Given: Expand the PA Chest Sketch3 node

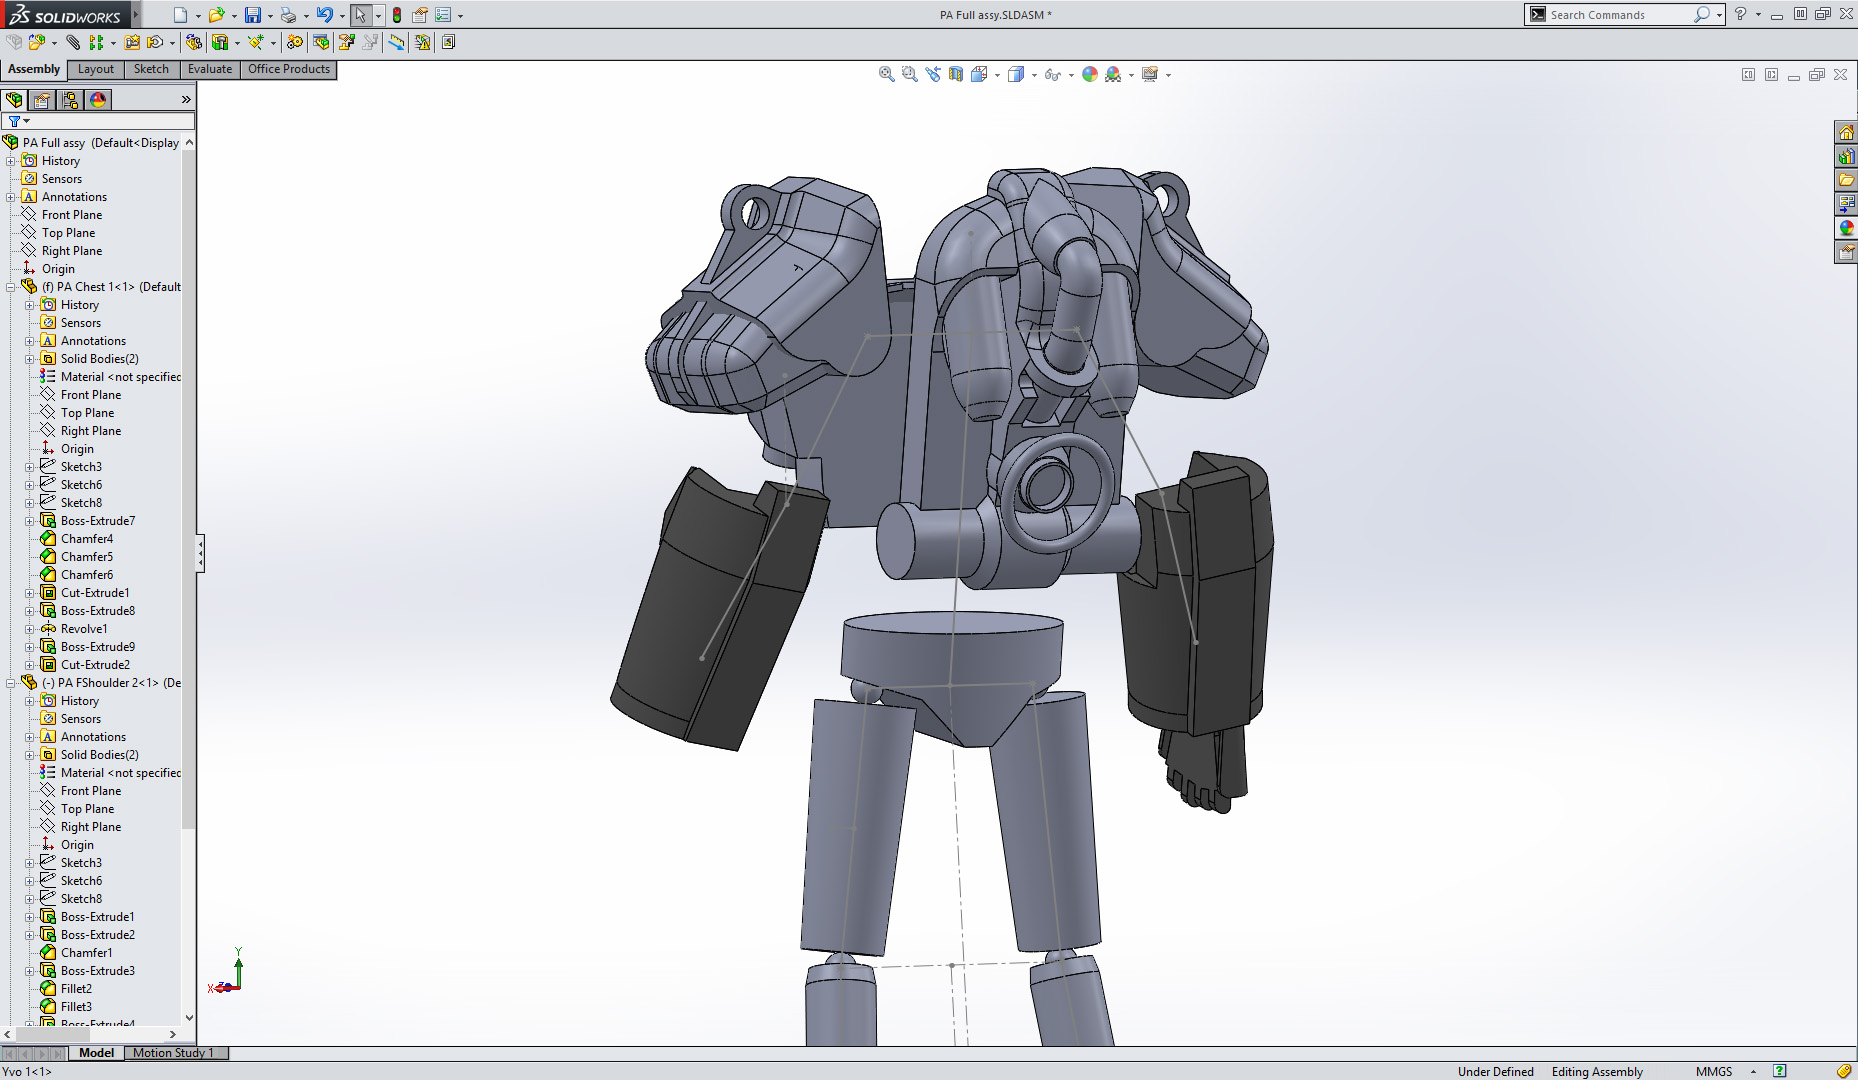Looking at the screenshot, I should point(30,467).
